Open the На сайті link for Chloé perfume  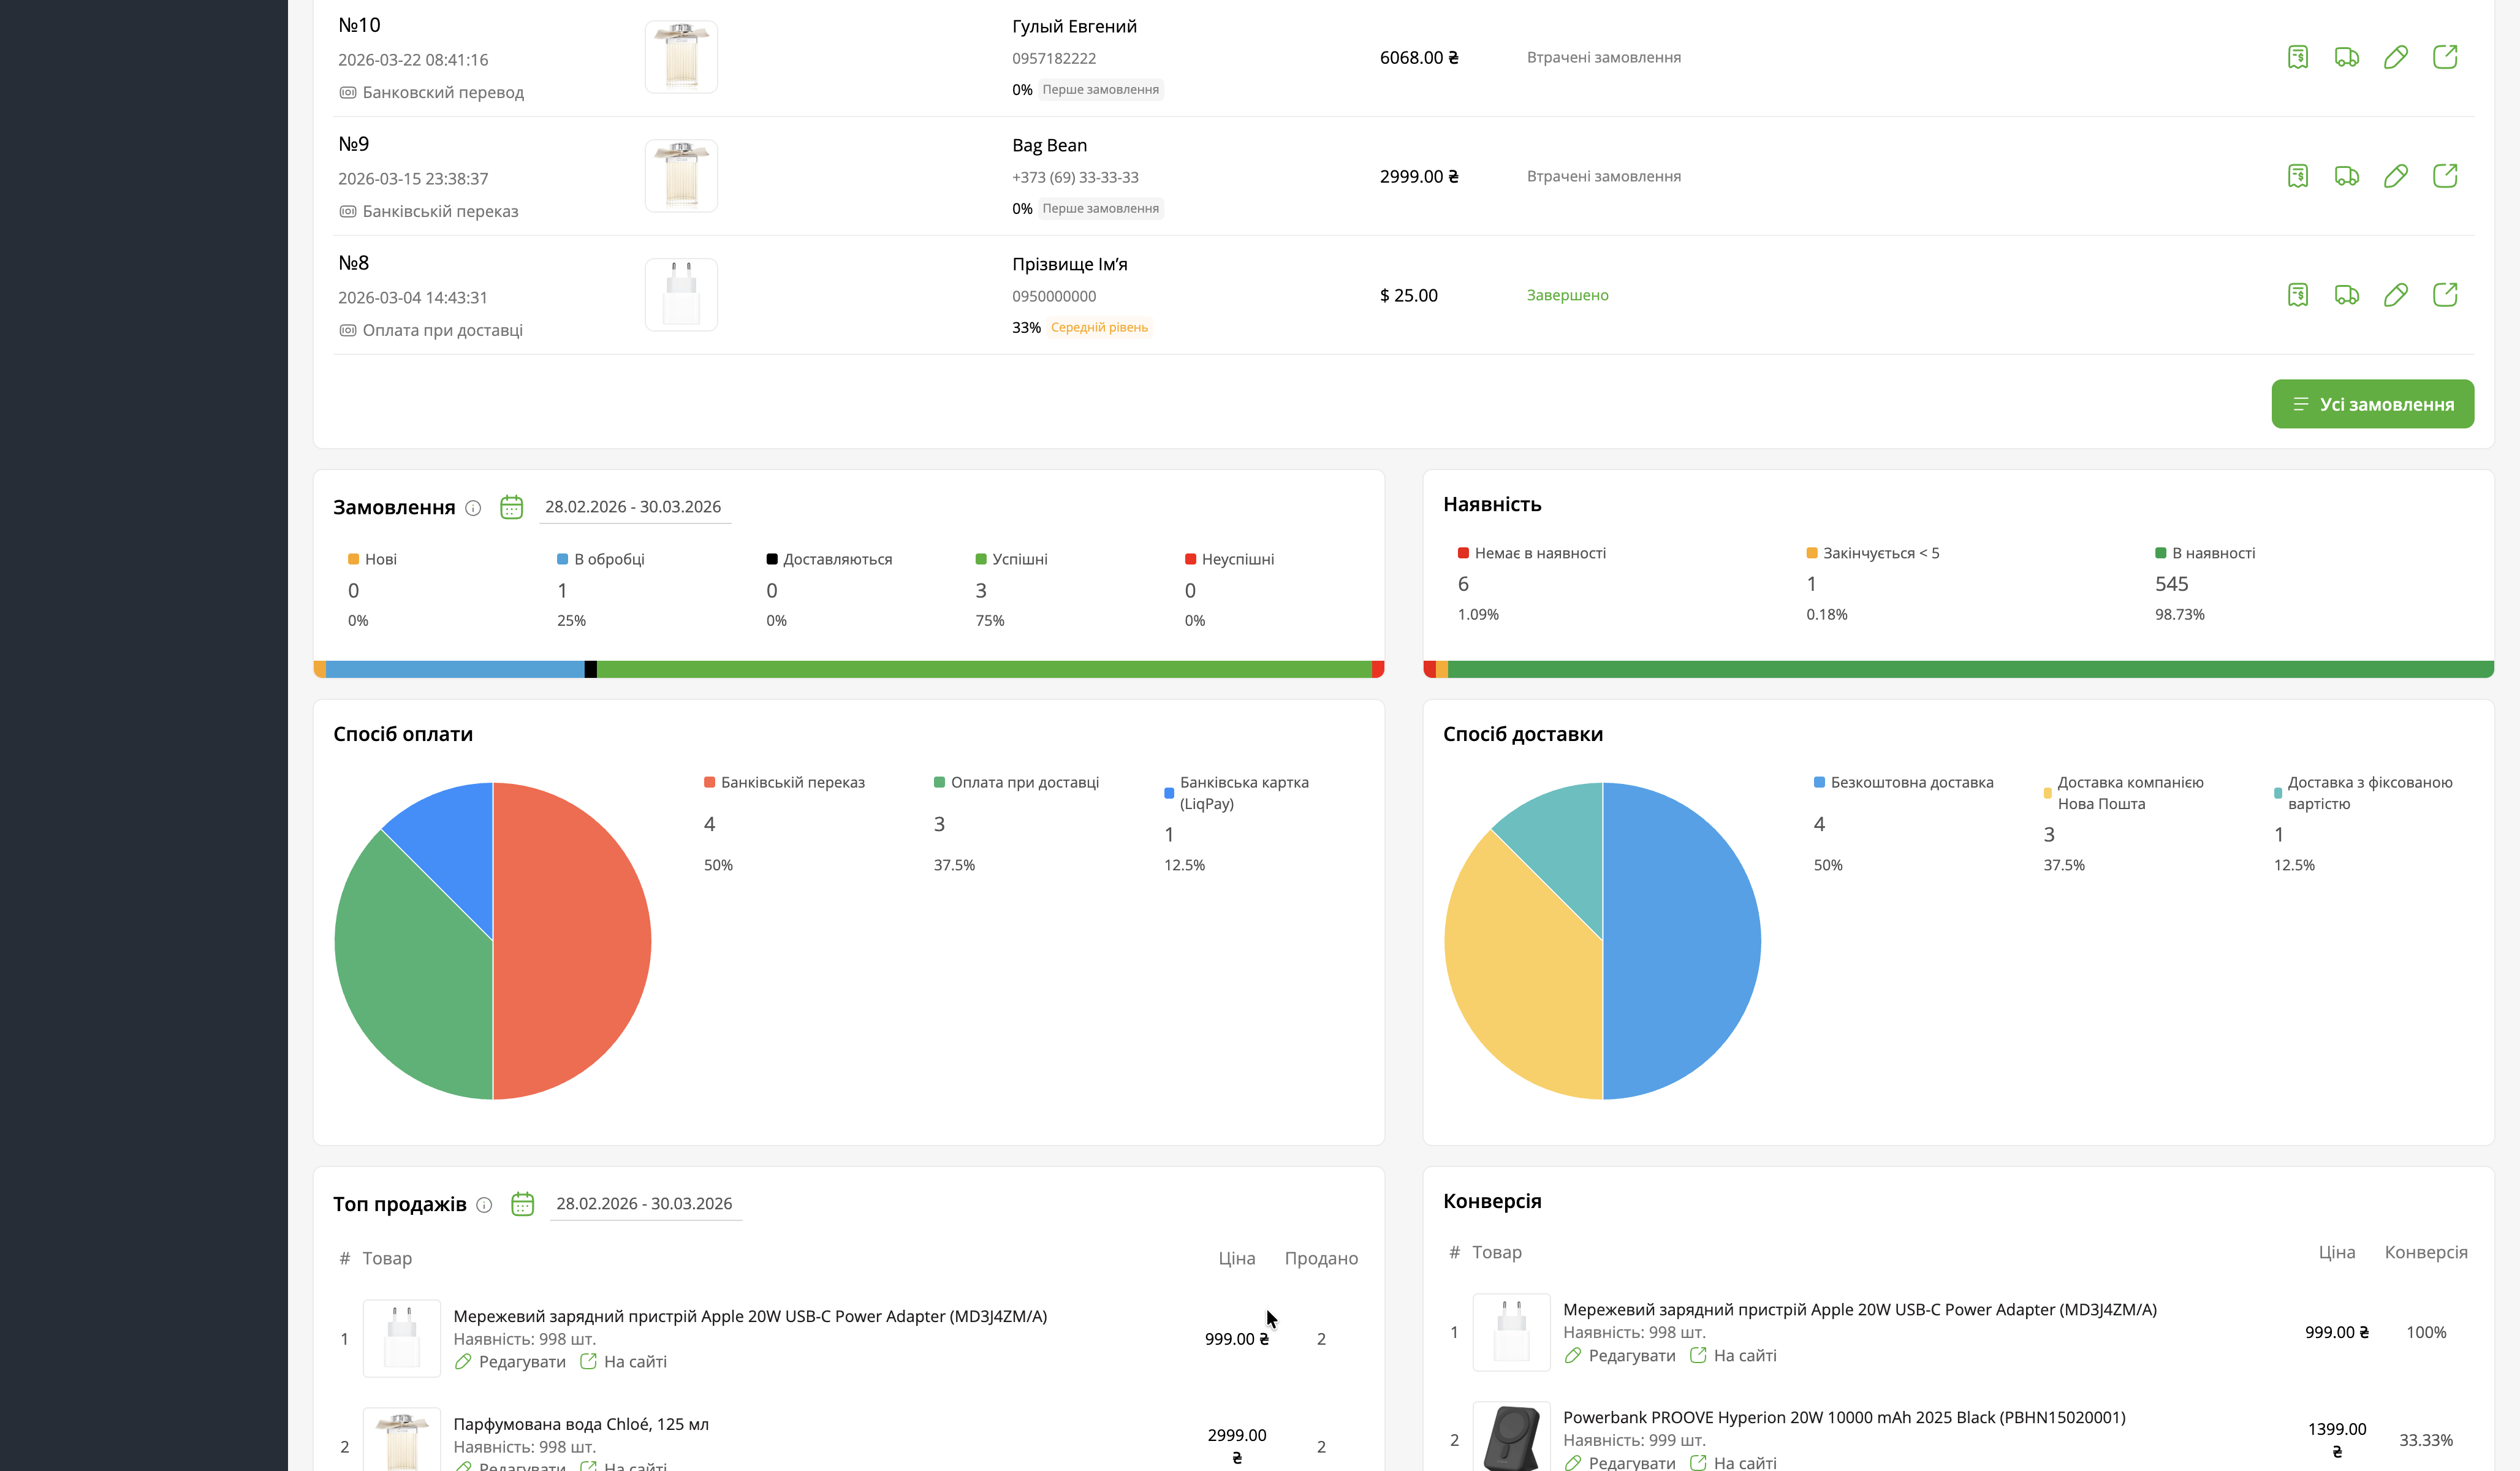(631, 1465)
